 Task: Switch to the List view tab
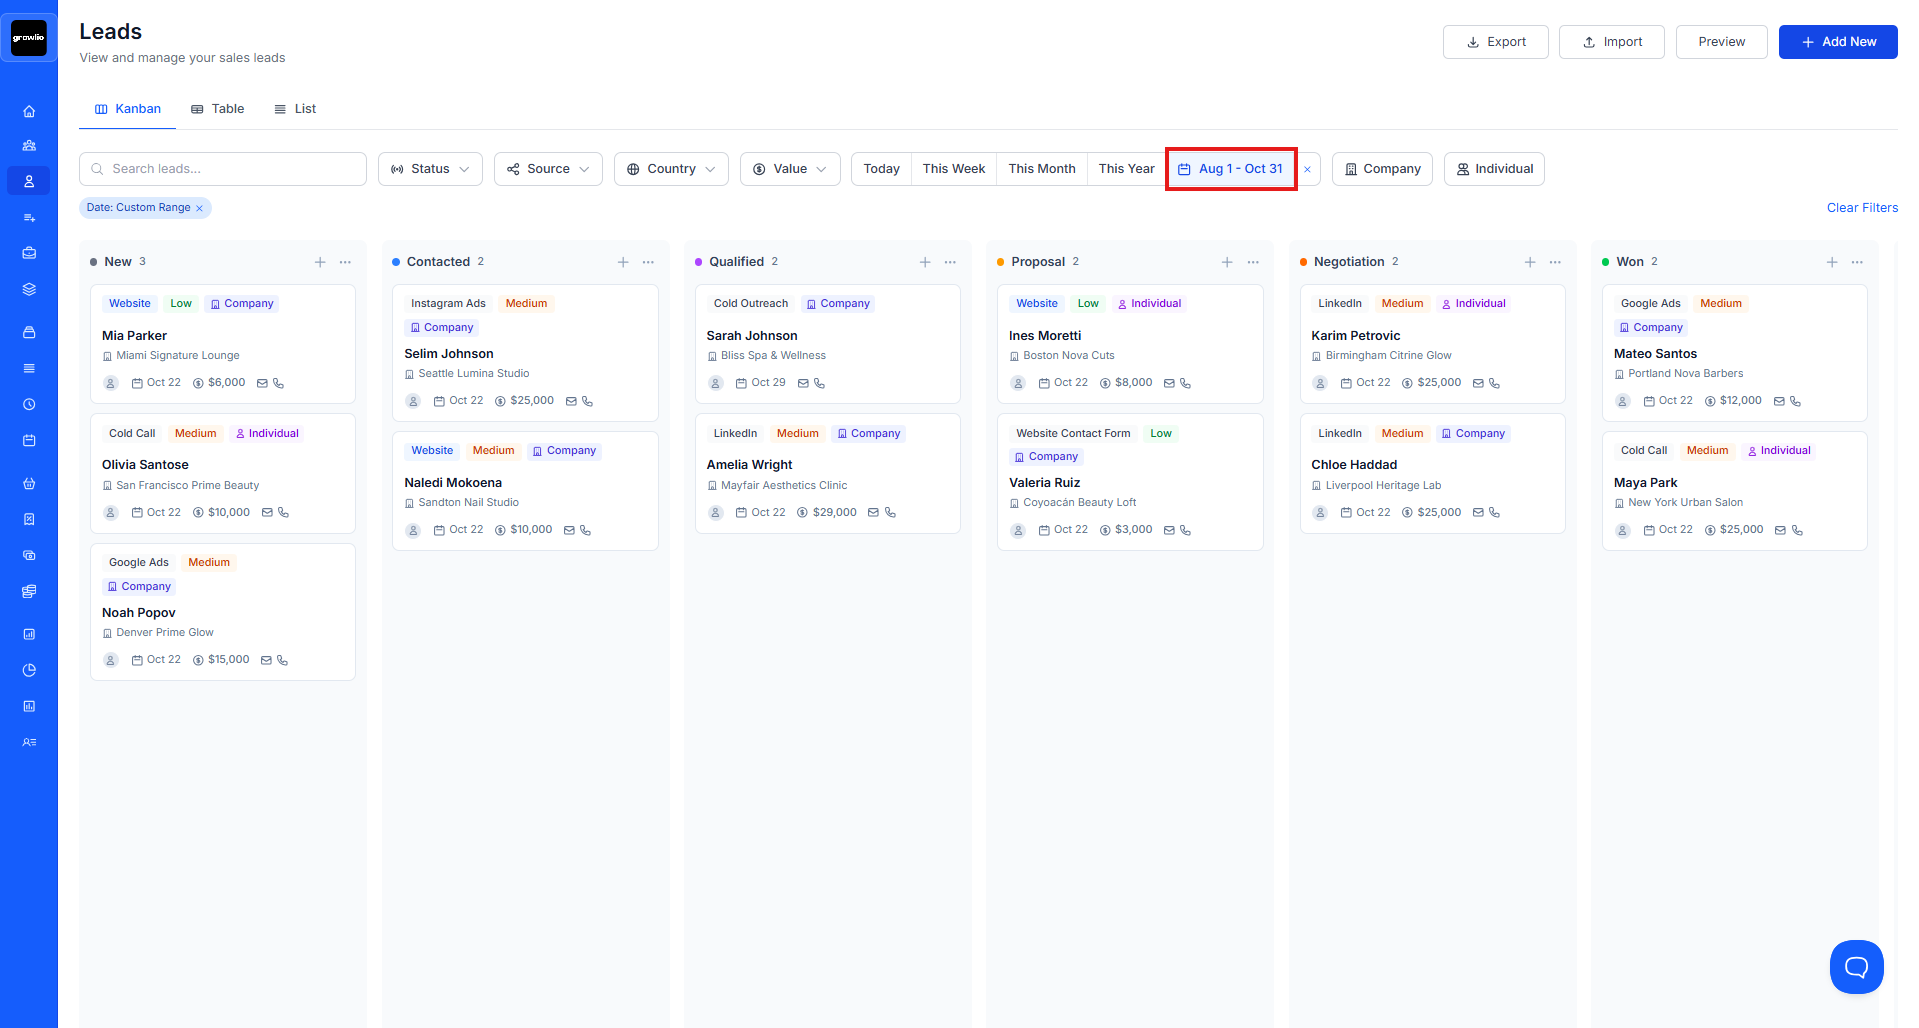[295, 109]
